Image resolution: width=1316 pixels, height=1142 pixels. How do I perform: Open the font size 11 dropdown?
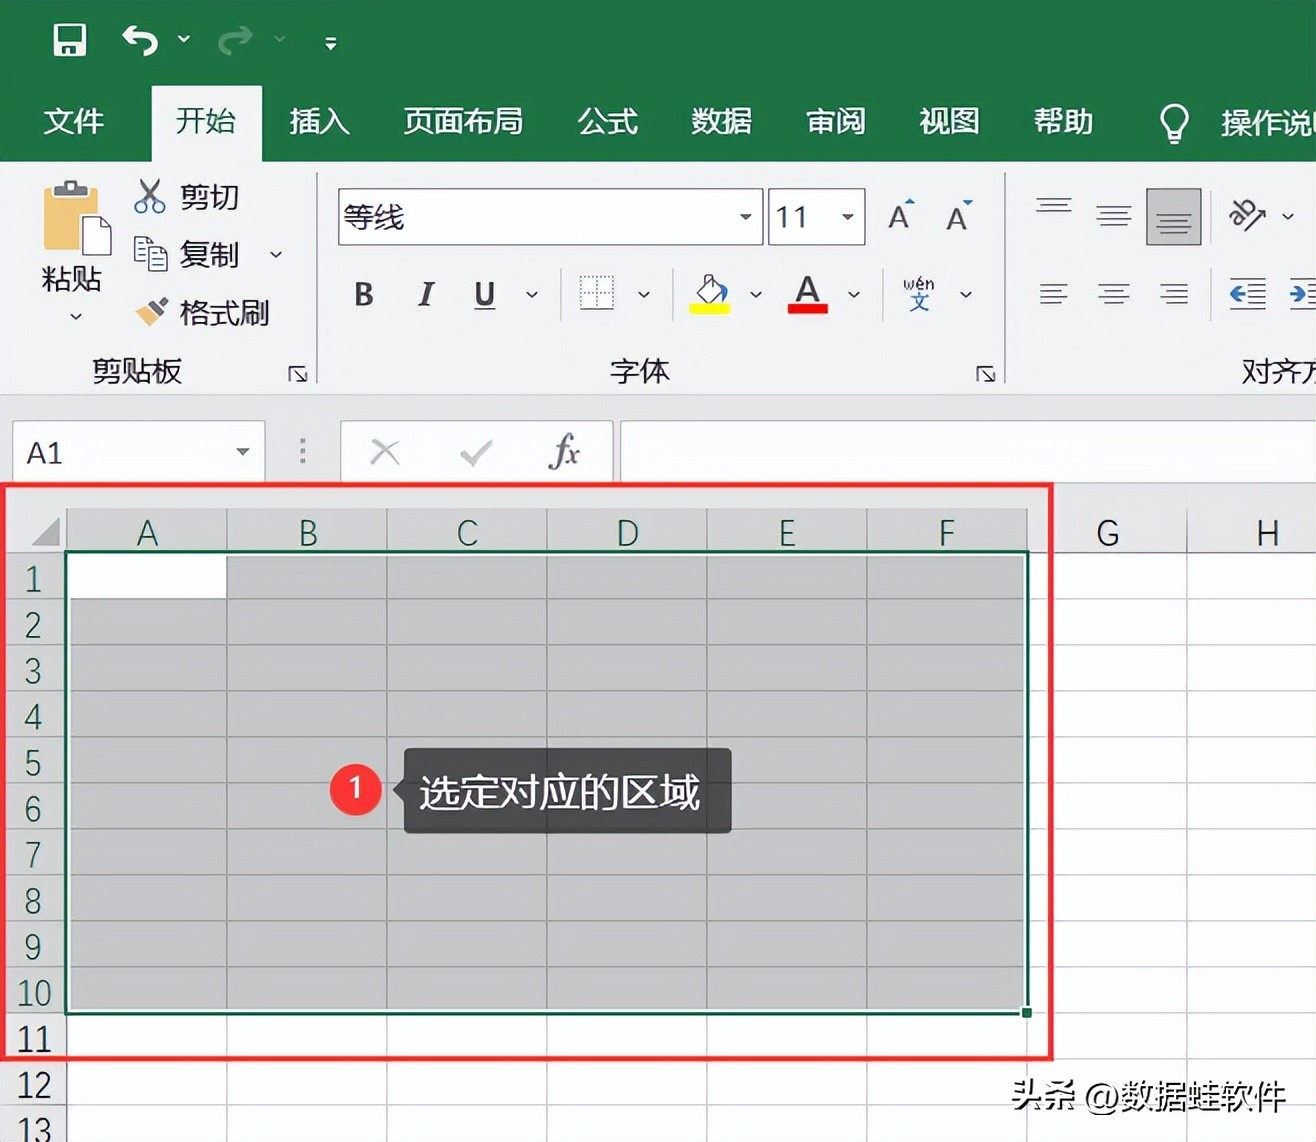(x=847, y=217)
